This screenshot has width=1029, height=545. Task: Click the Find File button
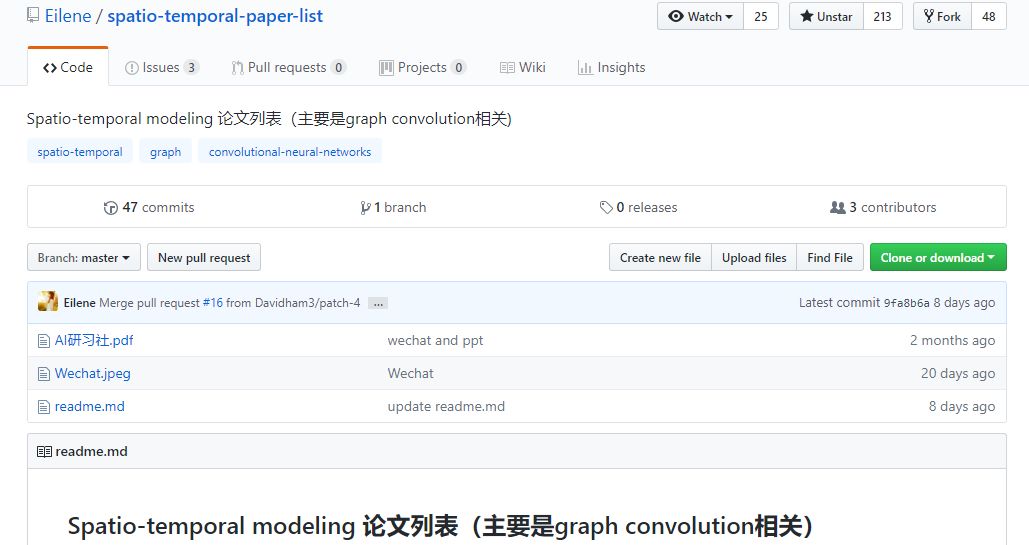coord(830,257)
